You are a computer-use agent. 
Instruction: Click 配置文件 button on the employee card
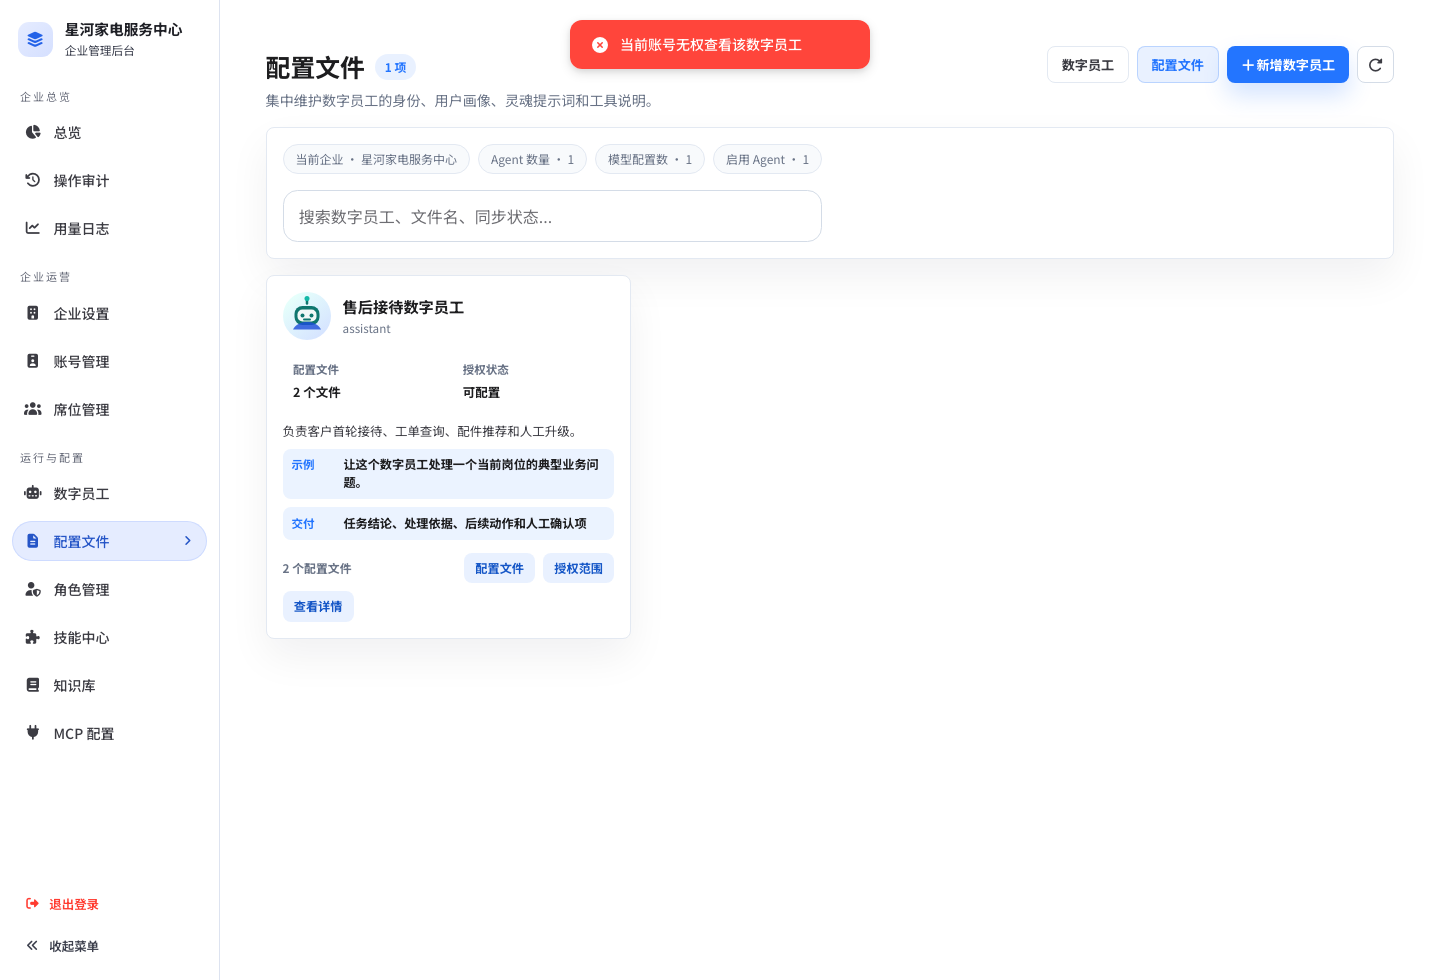[499, 568]
